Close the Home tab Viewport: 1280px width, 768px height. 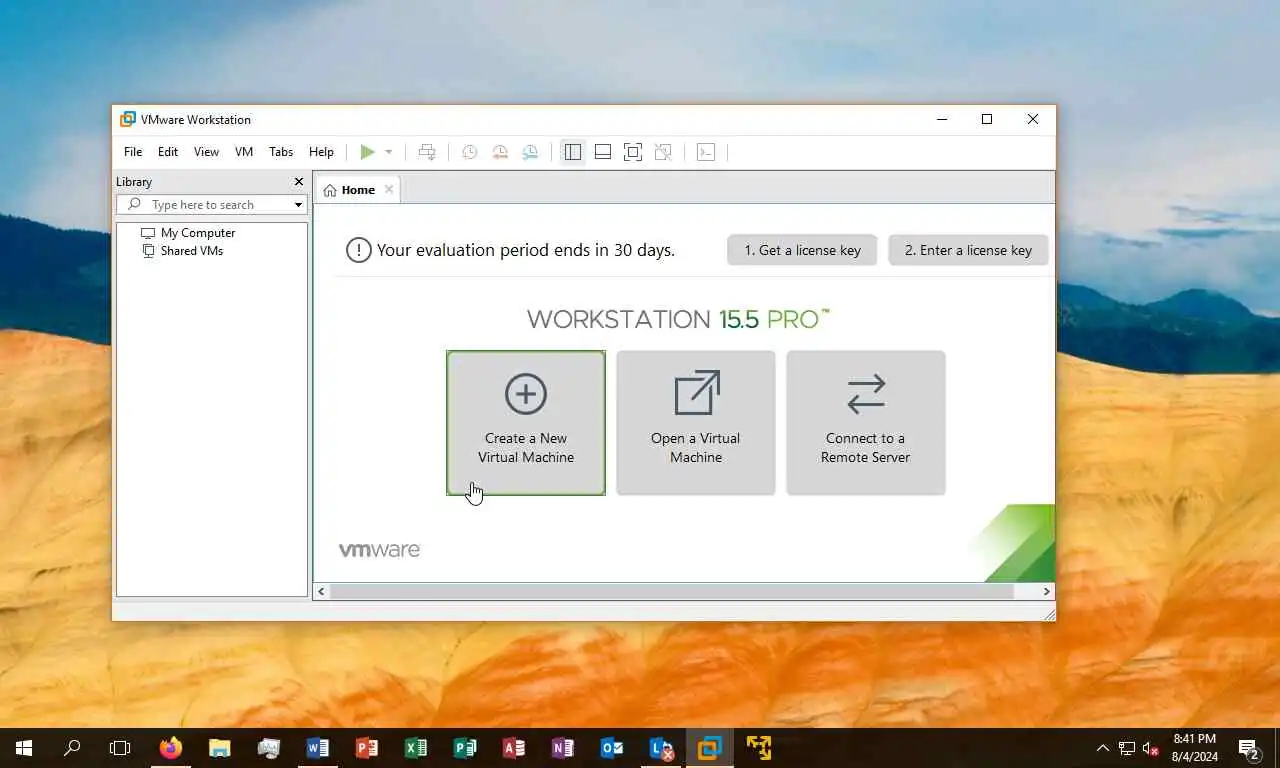point(389,189)
